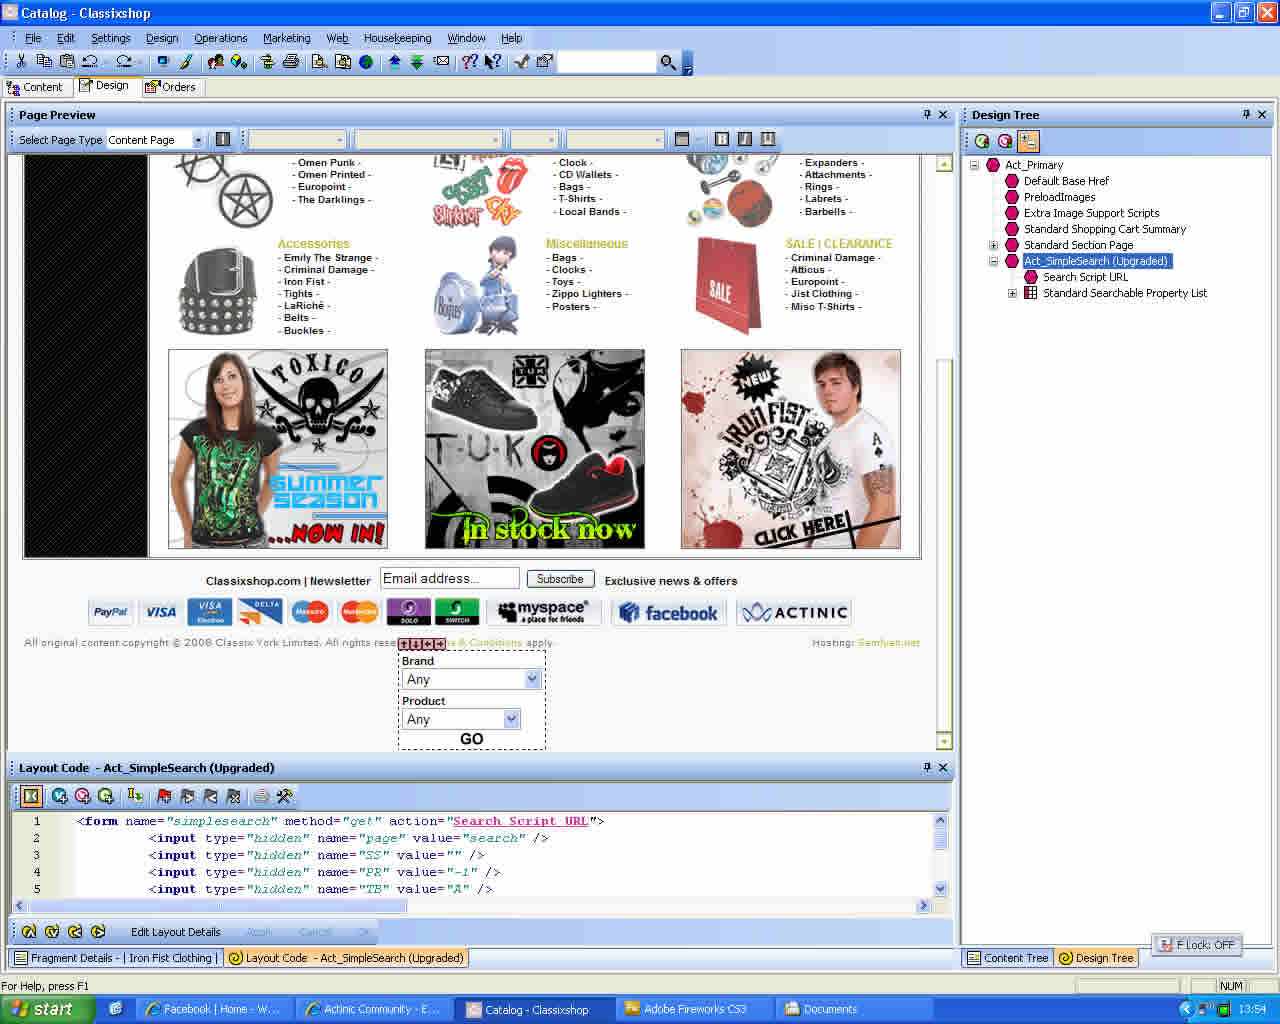
Task: Open the Select Page Type dropdown
Action: coord(198,140)
